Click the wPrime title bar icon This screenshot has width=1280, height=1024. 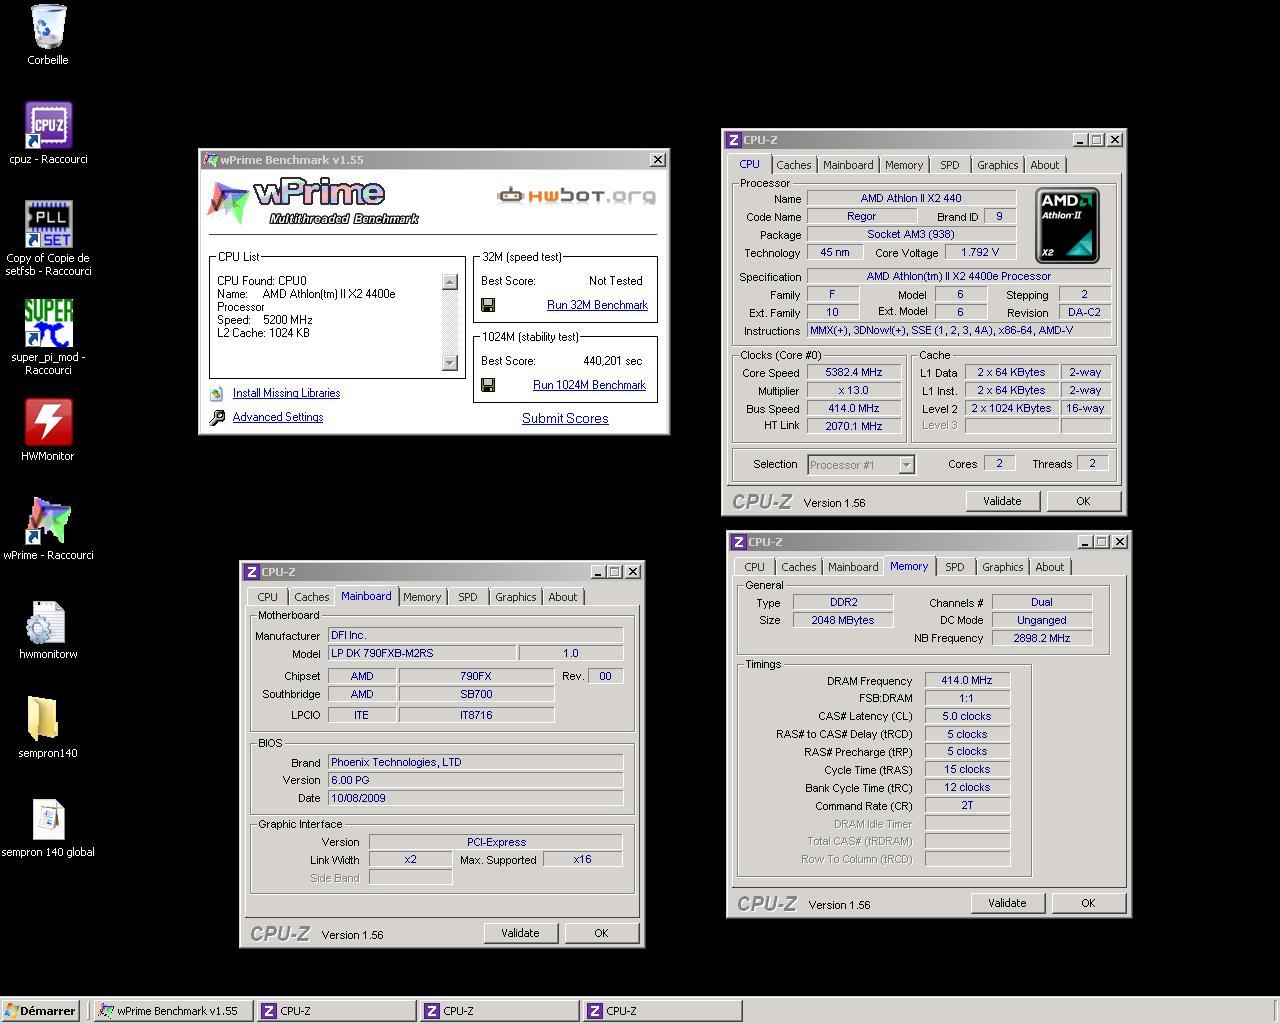pos(210,160)
